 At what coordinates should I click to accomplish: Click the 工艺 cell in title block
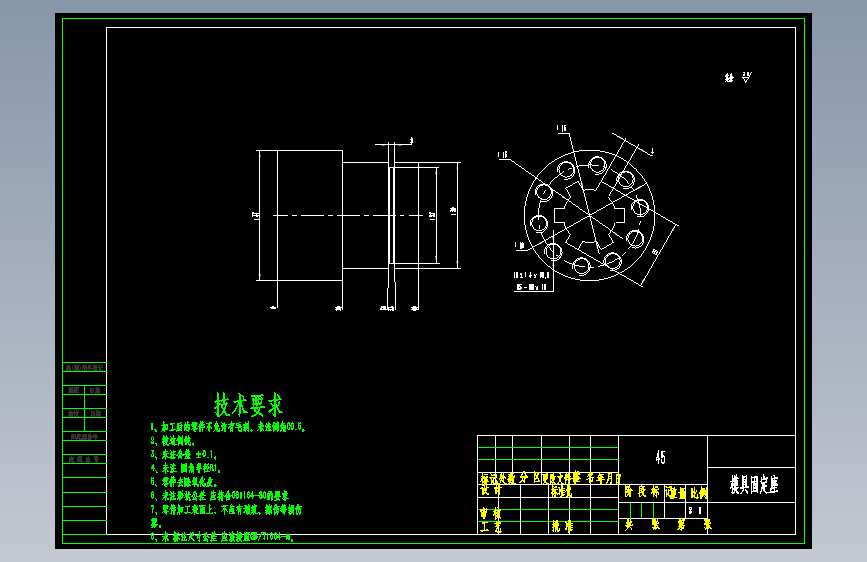click(x=490, y=527)
